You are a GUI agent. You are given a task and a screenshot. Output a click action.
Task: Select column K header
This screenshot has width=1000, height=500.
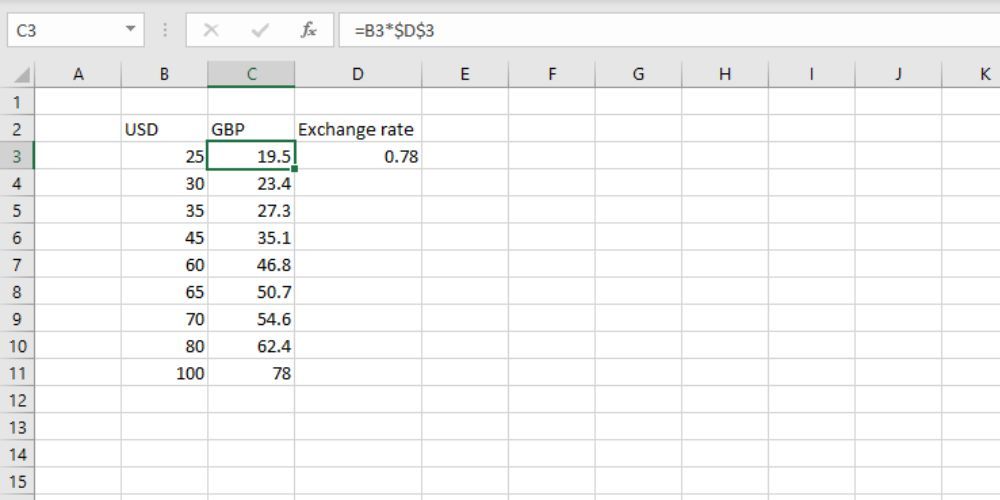(x=984, y=74)
